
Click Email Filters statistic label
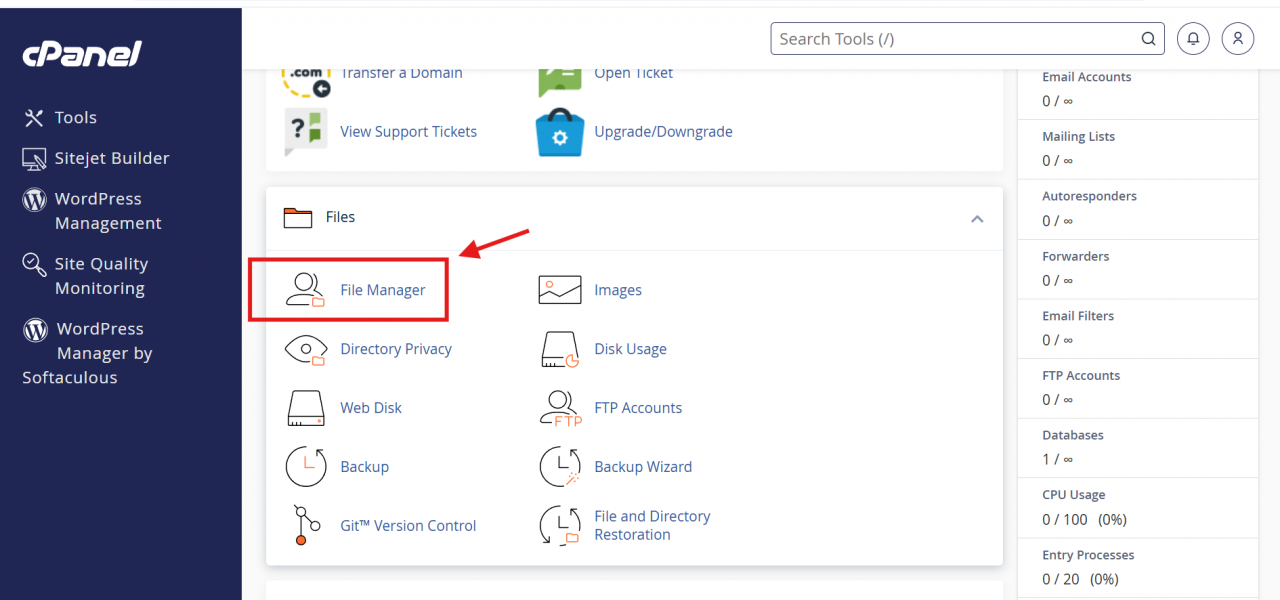click(1078, 316)
